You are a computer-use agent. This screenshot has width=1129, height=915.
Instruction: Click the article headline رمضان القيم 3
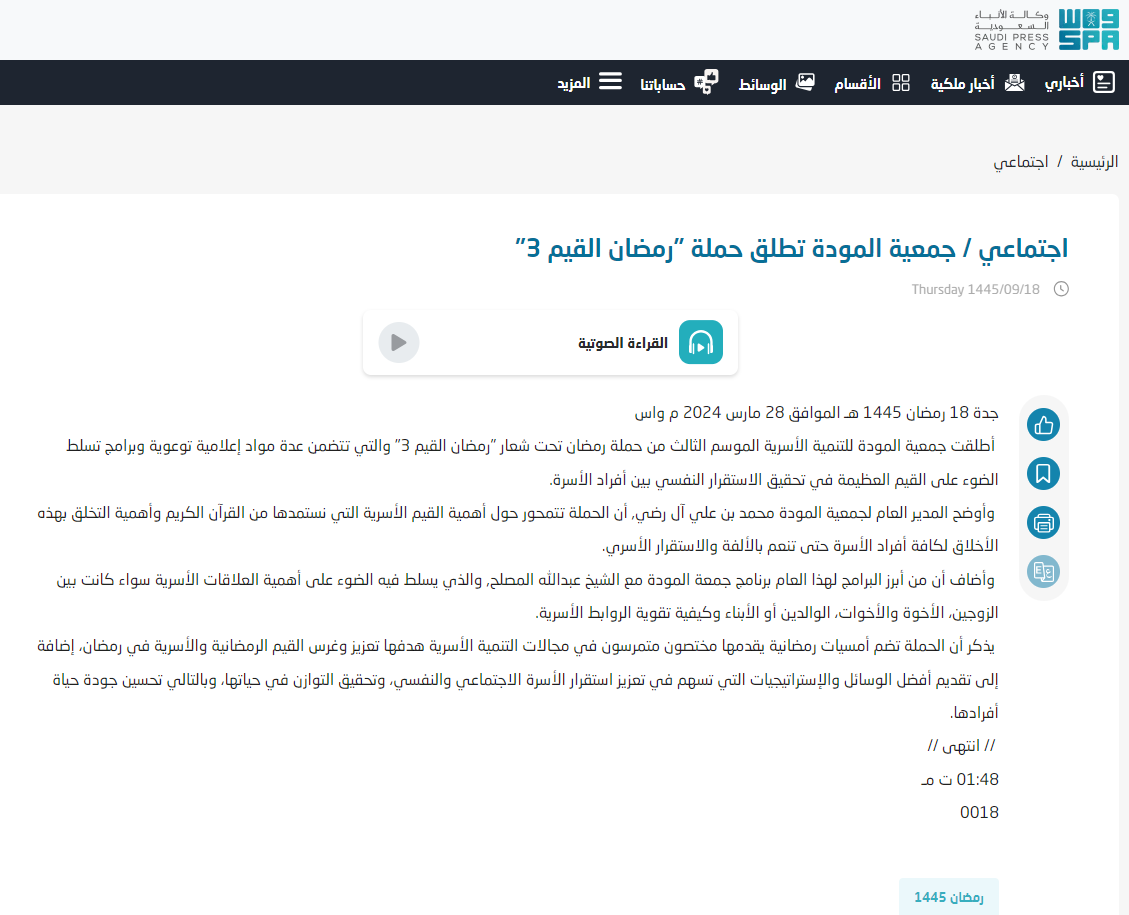[x=792, y=248]
